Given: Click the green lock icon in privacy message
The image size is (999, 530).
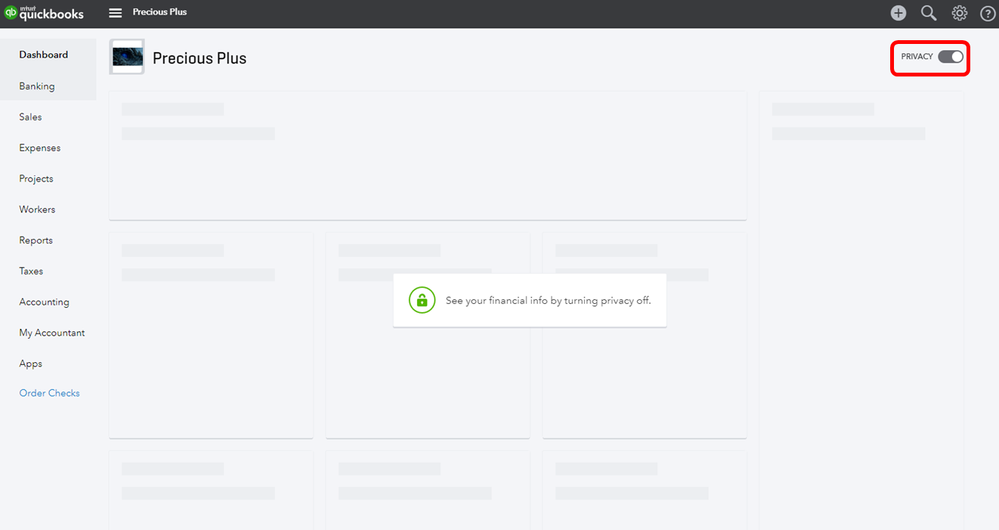Looking at the screenshot, I should point(422,300).
